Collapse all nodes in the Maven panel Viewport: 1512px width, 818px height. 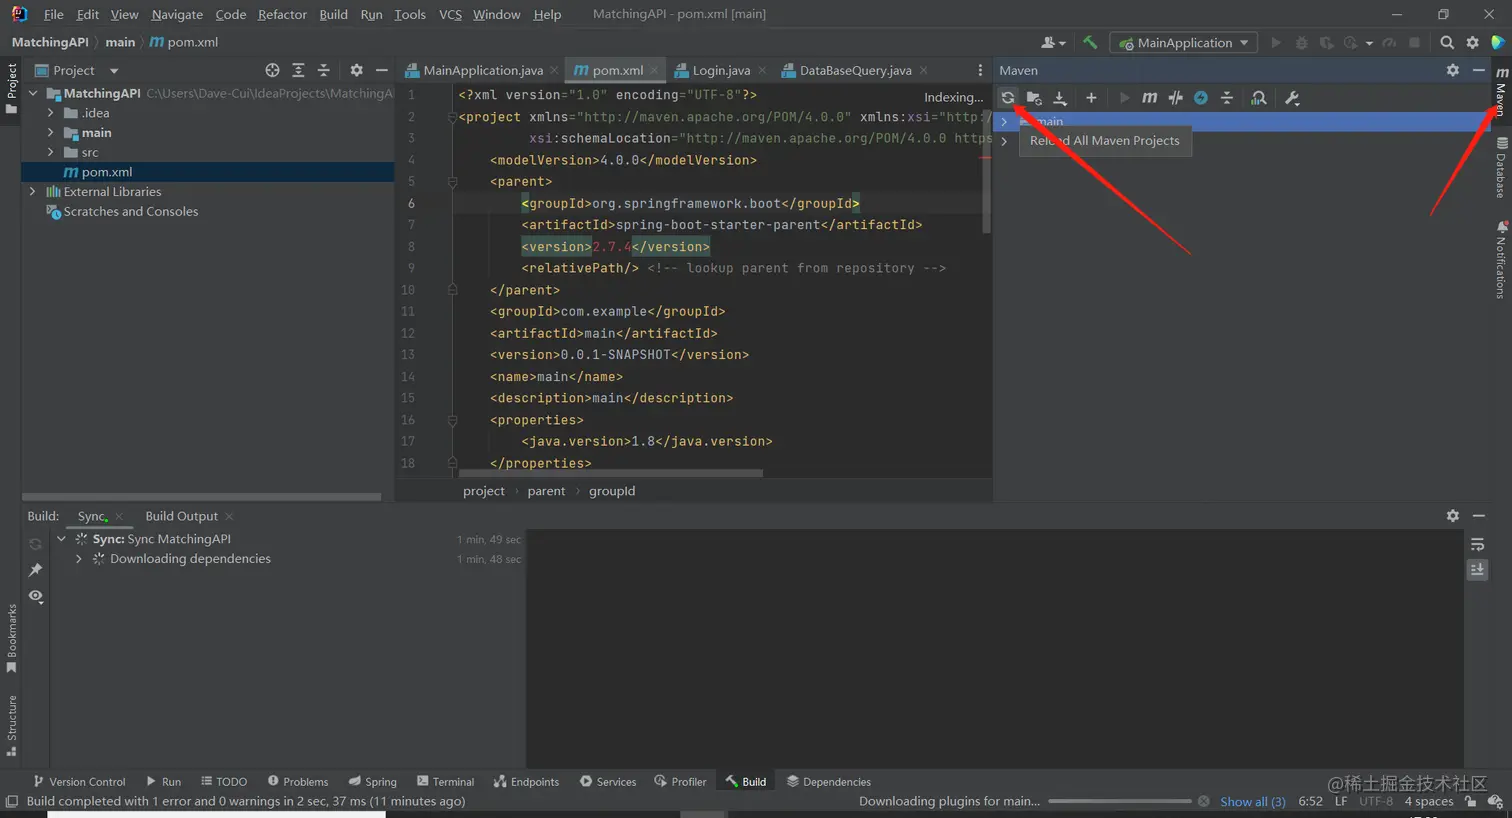(1226, 97)
